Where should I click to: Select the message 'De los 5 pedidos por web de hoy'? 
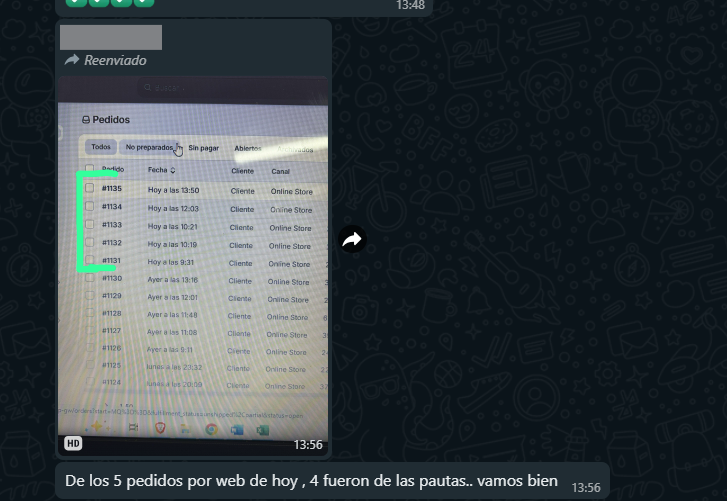coord(332,481)
